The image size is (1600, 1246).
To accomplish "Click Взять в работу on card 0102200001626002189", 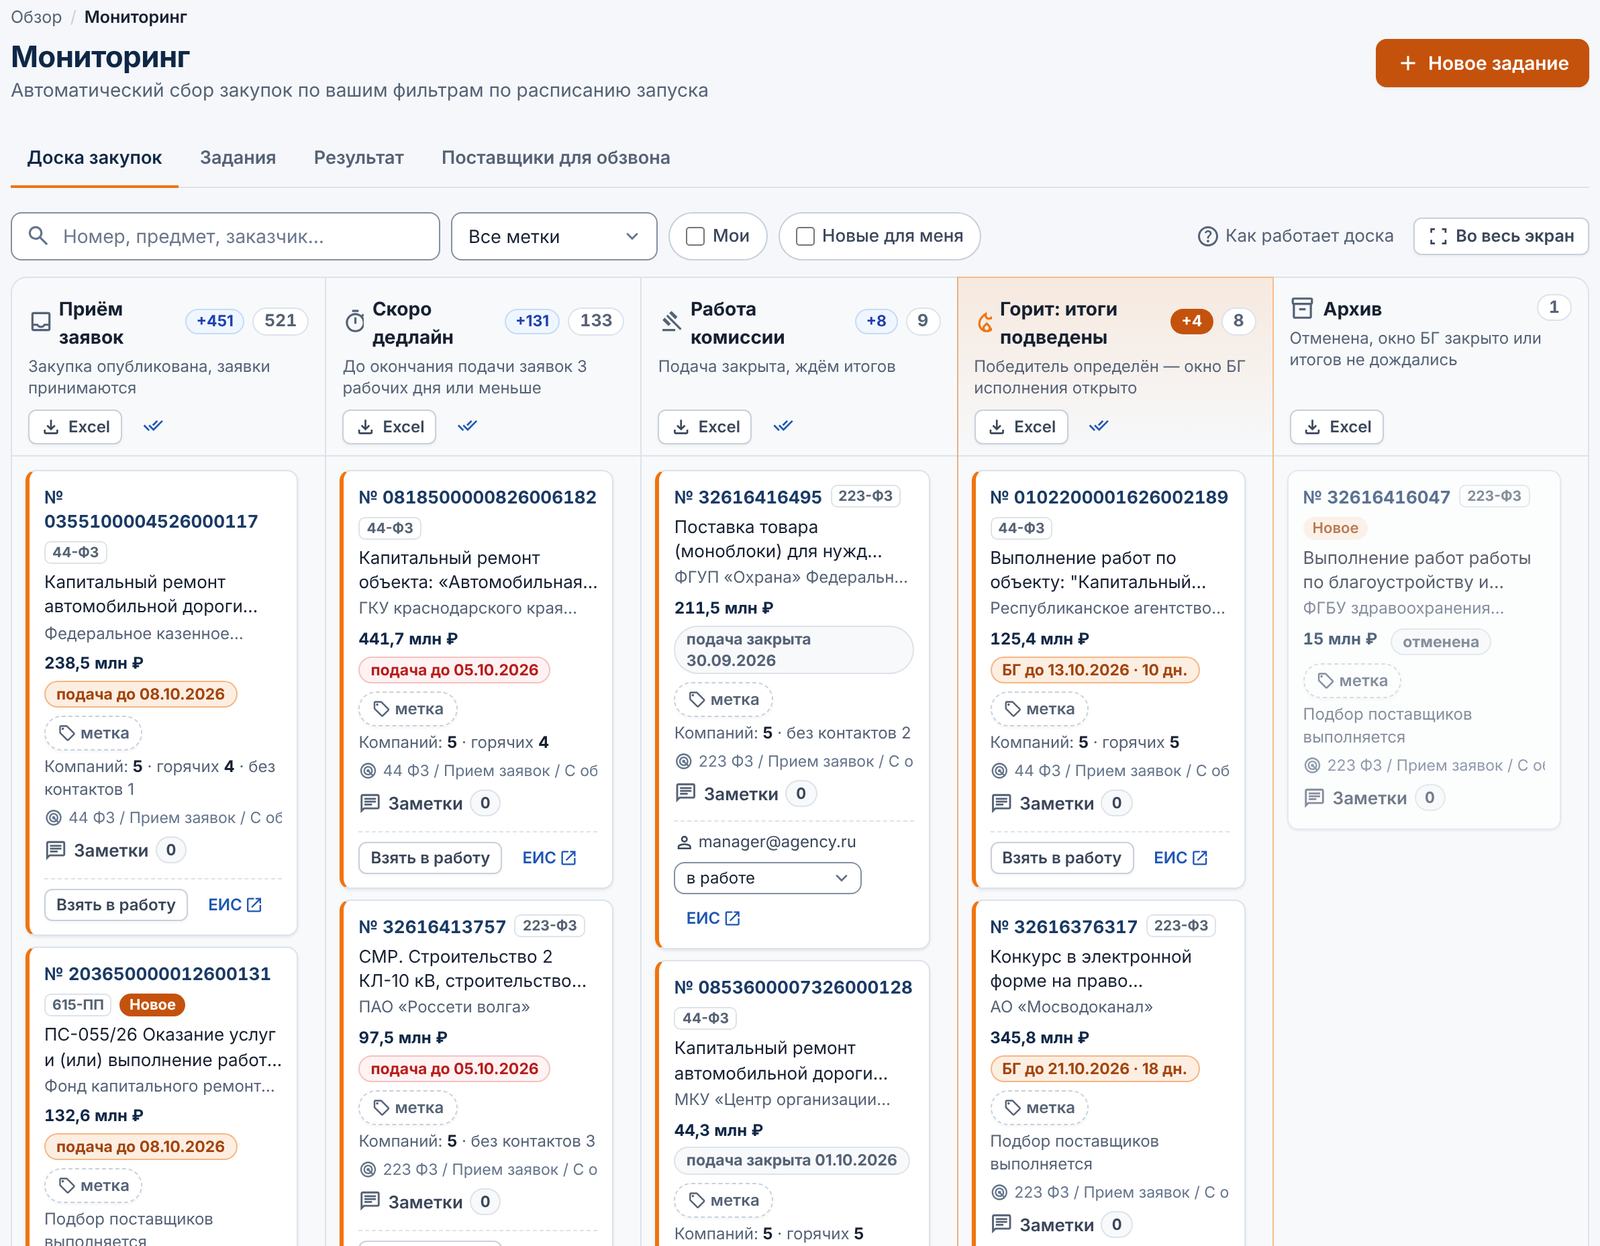I will click(x=1062, y=858).
